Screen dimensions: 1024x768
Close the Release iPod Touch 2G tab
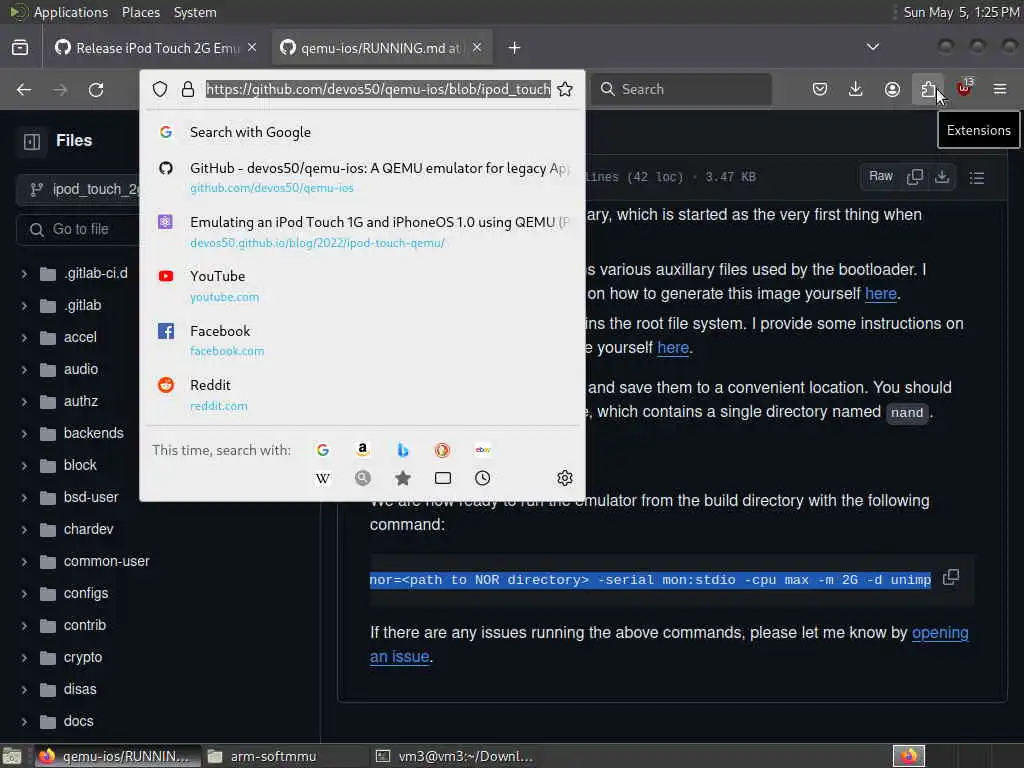coord(252,48)
